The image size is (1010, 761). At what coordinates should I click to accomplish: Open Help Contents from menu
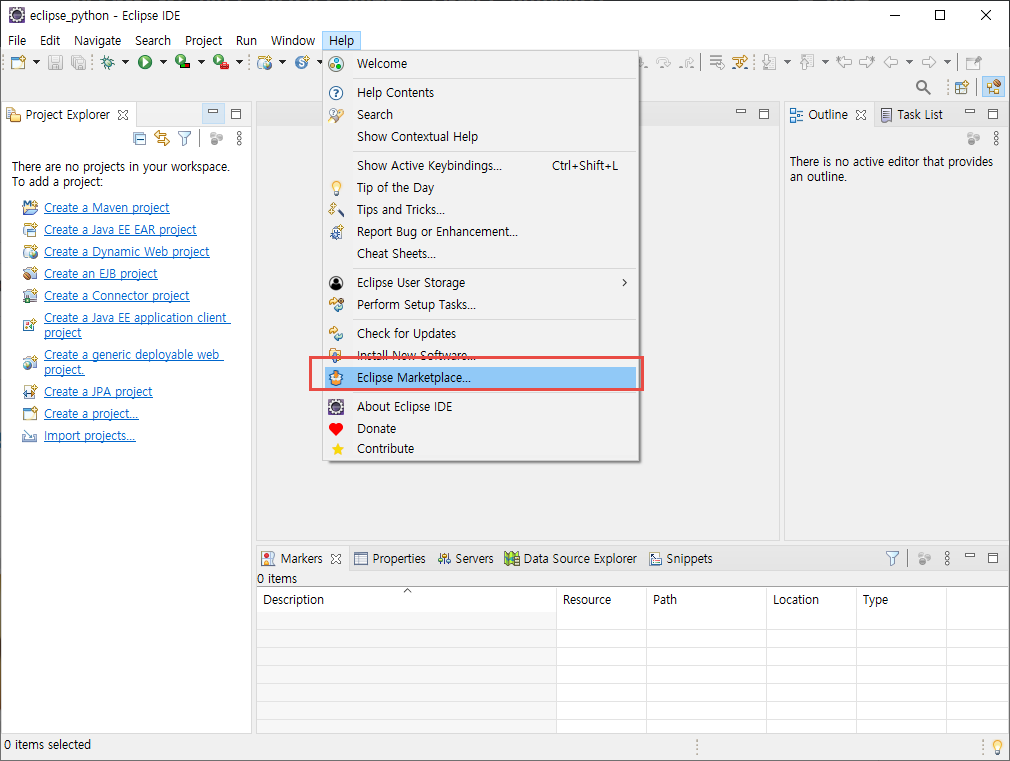click(481, 92)
